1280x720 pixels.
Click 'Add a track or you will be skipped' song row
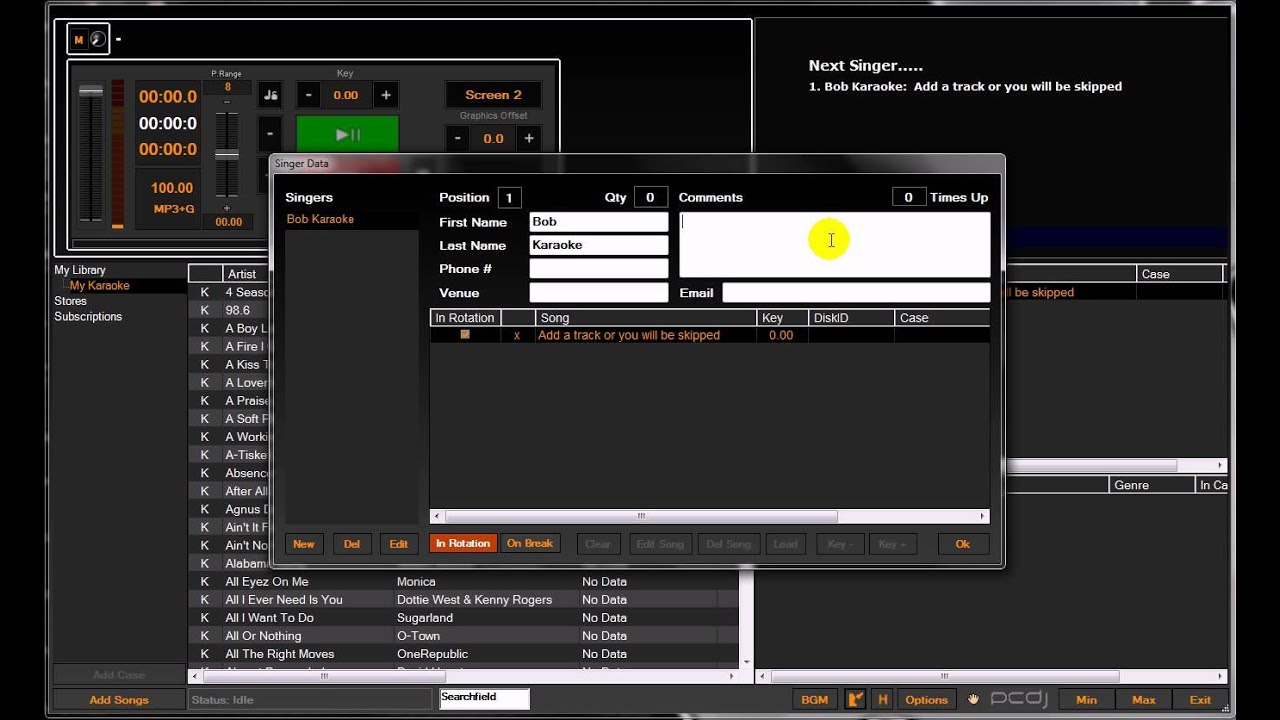click(710, 336)
